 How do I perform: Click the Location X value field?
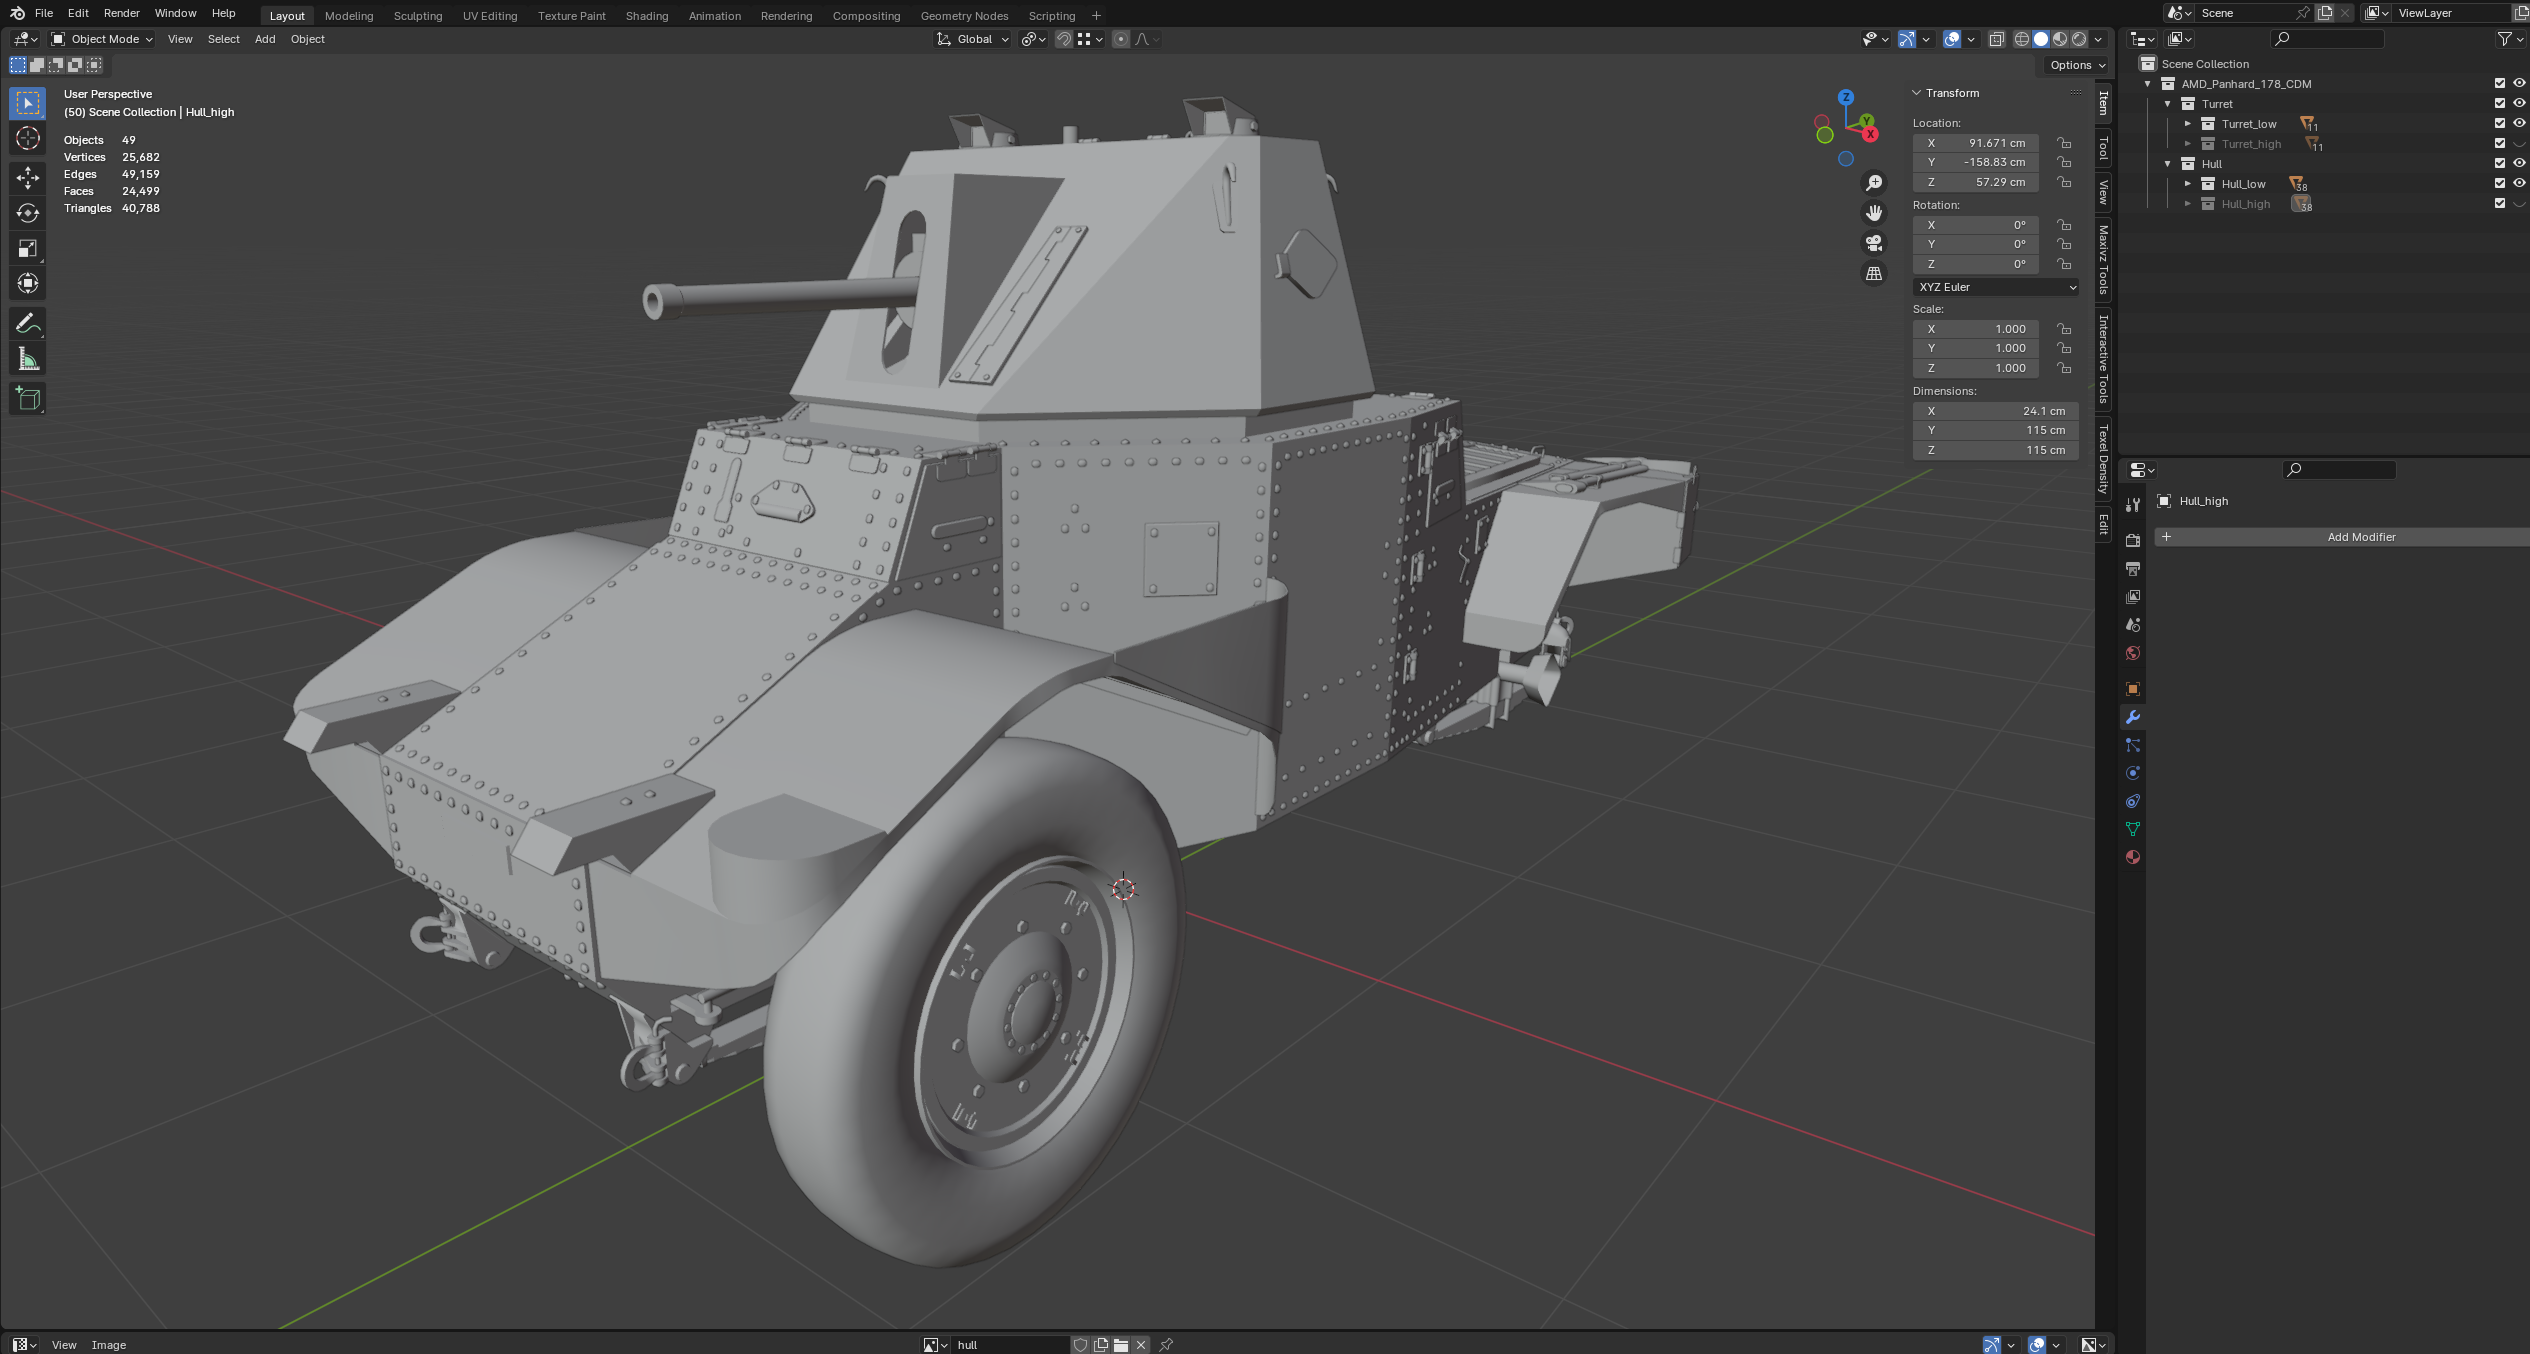[x=1975, y=143]
